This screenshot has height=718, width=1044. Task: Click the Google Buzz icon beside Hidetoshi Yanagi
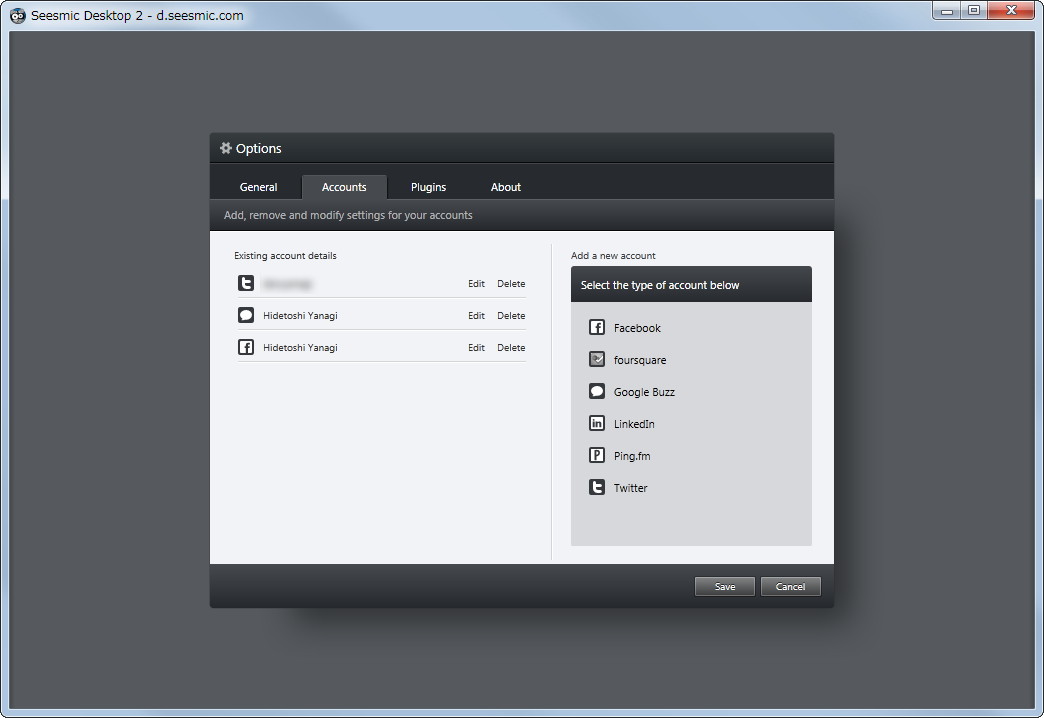point(246,315)
